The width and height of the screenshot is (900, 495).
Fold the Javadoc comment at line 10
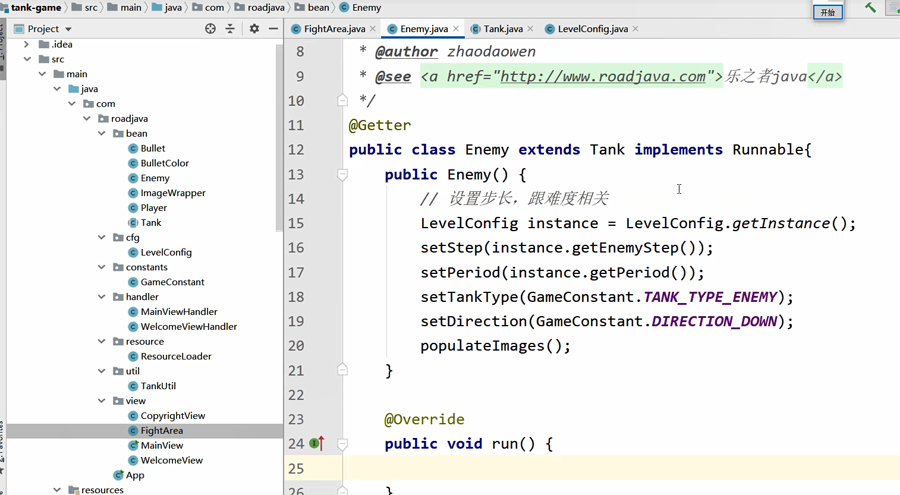click(342, 101)
